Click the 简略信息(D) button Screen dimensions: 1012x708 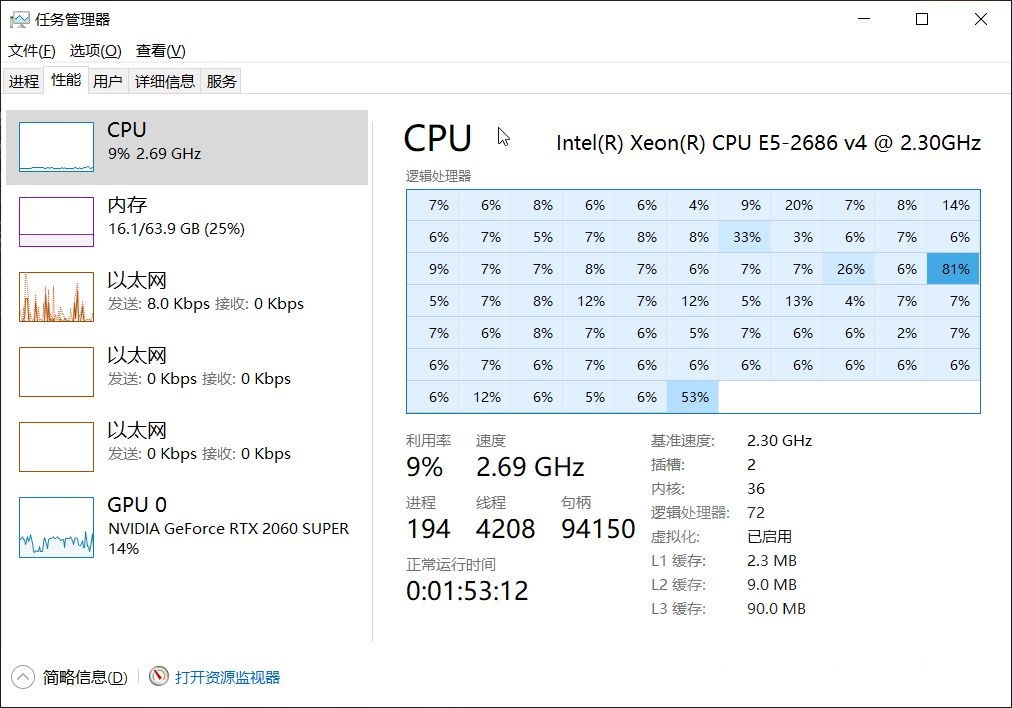(85, 677)
